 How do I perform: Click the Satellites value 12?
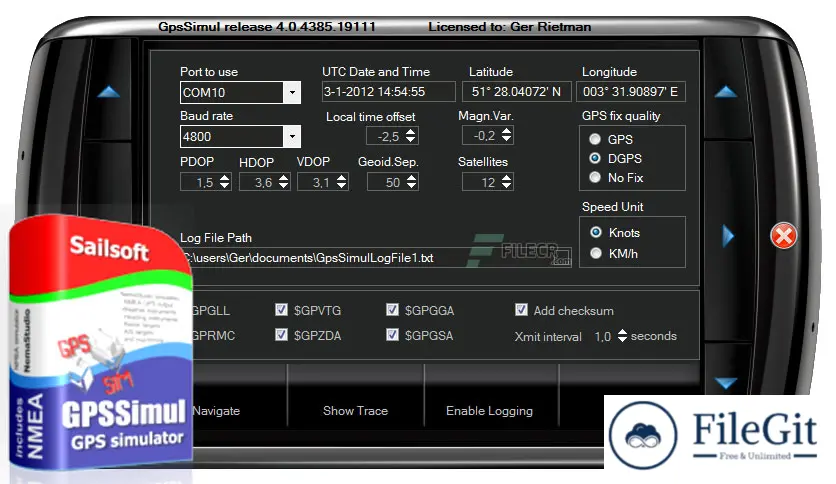click(x=488, y=183)
